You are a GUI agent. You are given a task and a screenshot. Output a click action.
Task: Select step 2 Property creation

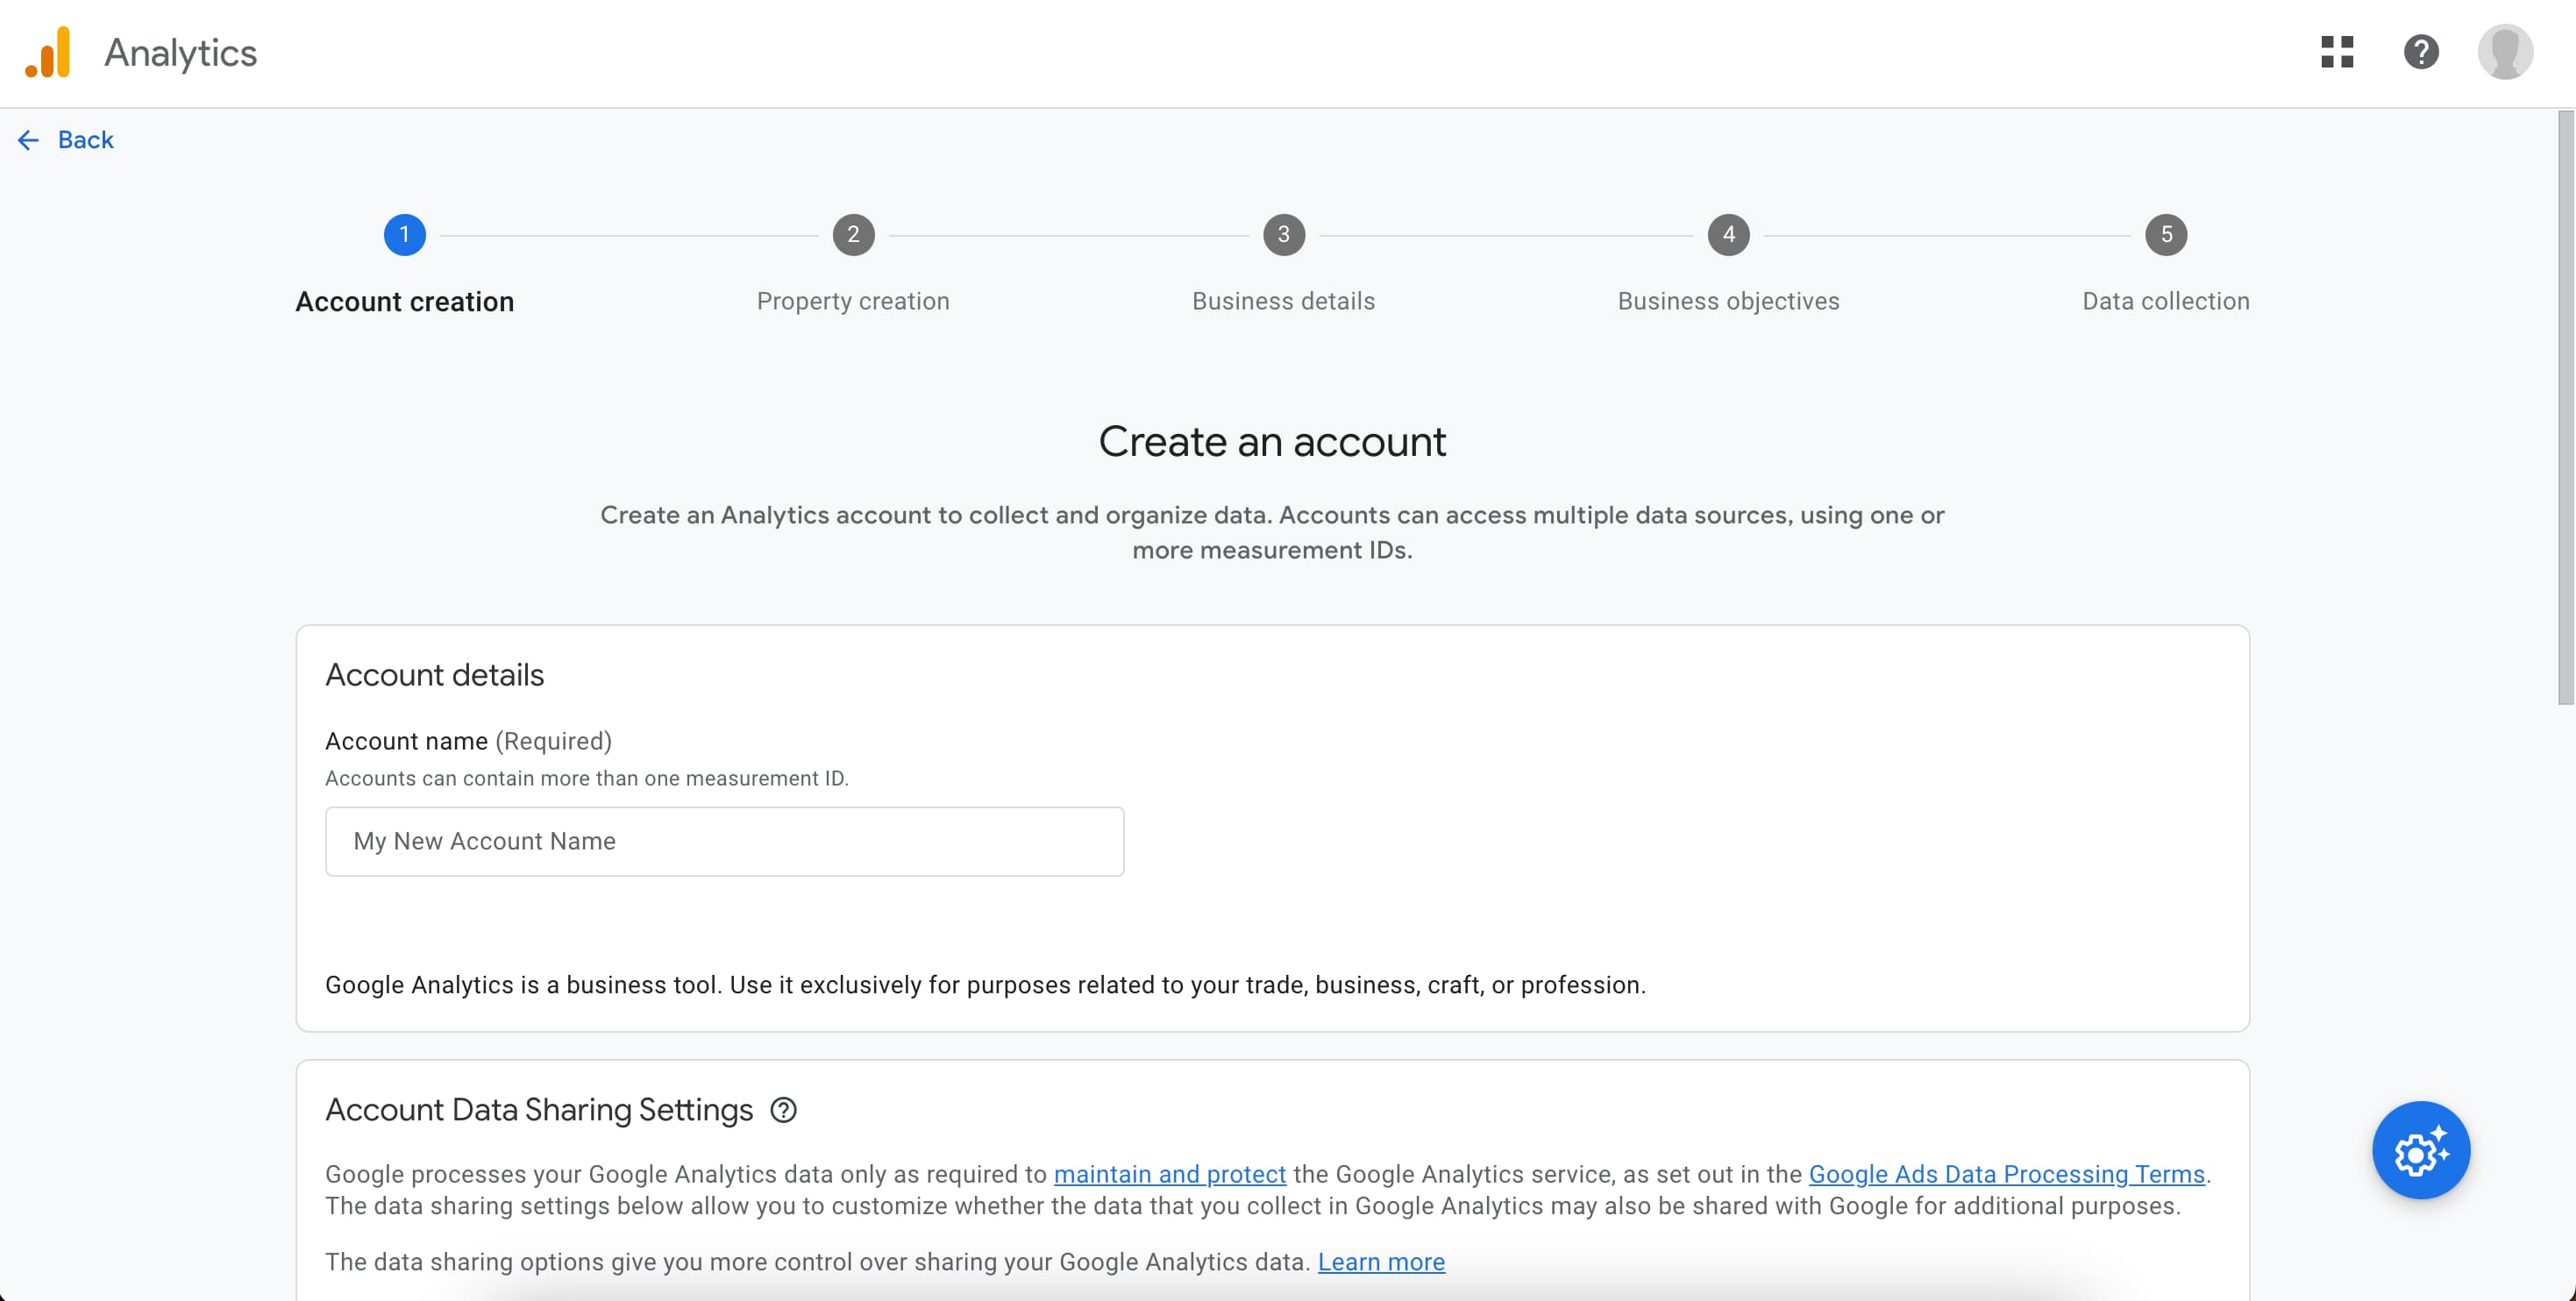click(853, 235)
